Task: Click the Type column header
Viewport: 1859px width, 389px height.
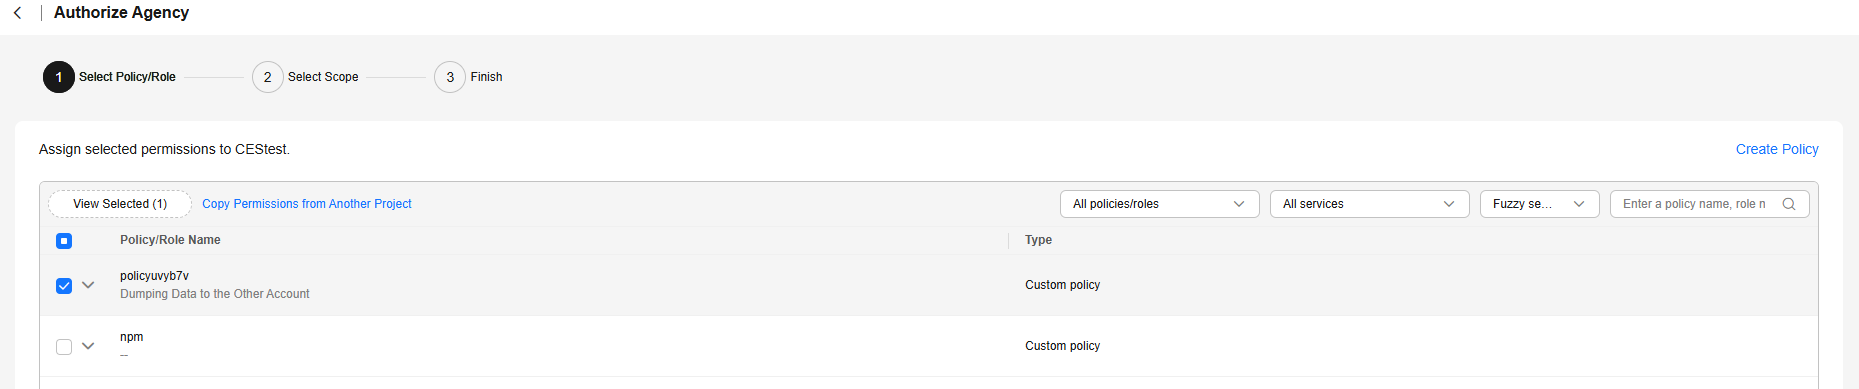Action: 1038,240
